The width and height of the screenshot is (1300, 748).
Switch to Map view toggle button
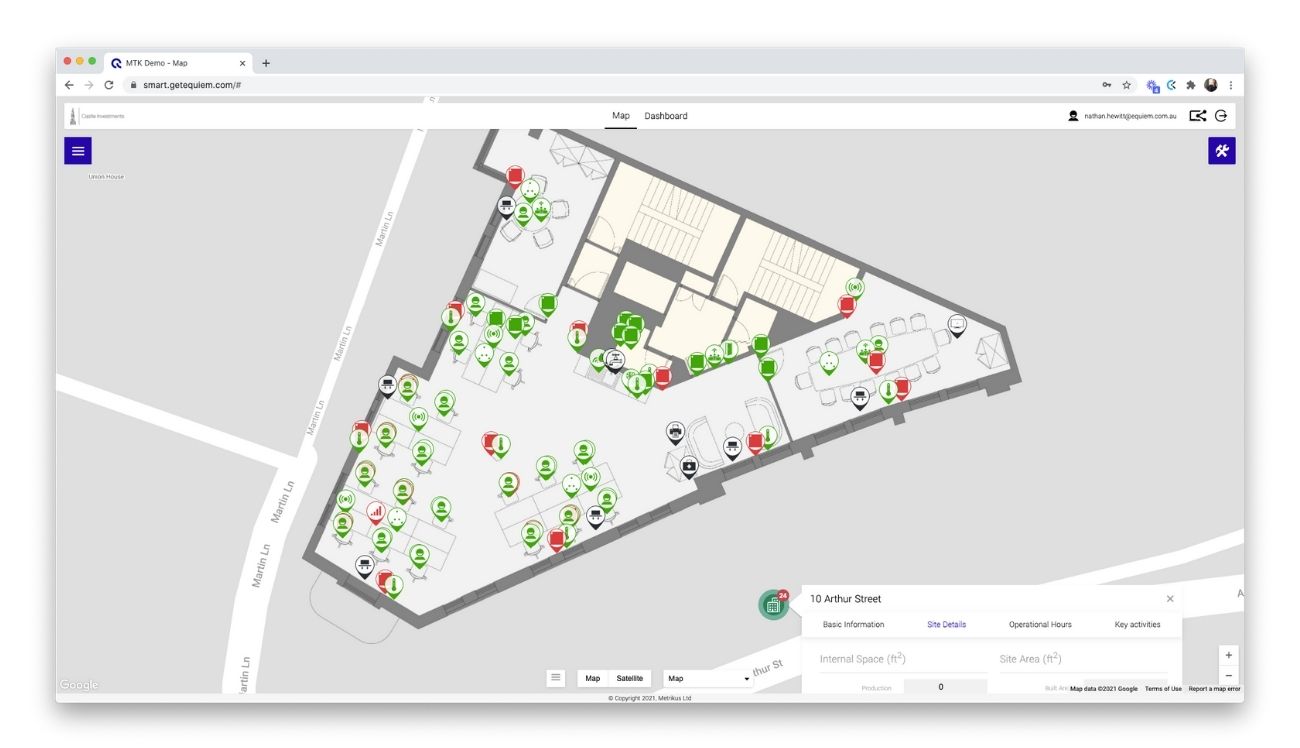tap(593, 678)
